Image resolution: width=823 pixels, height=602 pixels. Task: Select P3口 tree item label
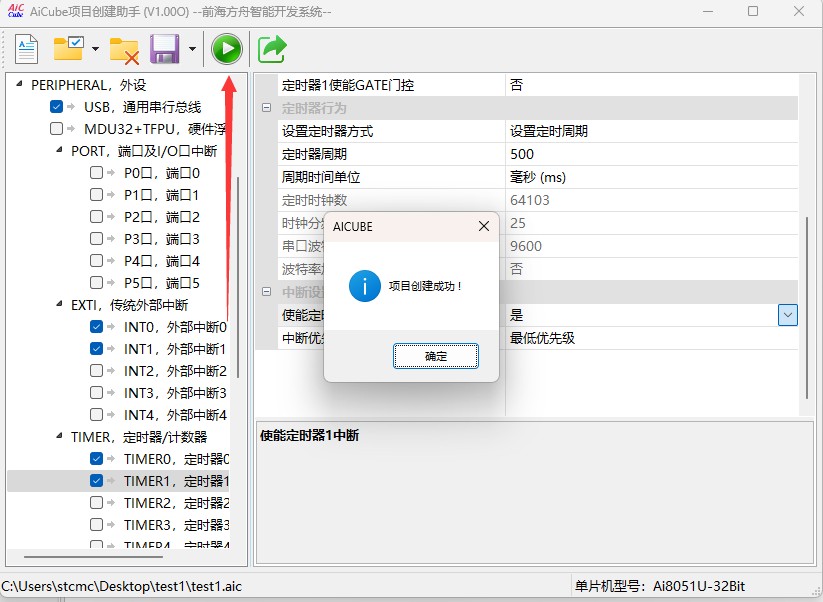(162, 239)
